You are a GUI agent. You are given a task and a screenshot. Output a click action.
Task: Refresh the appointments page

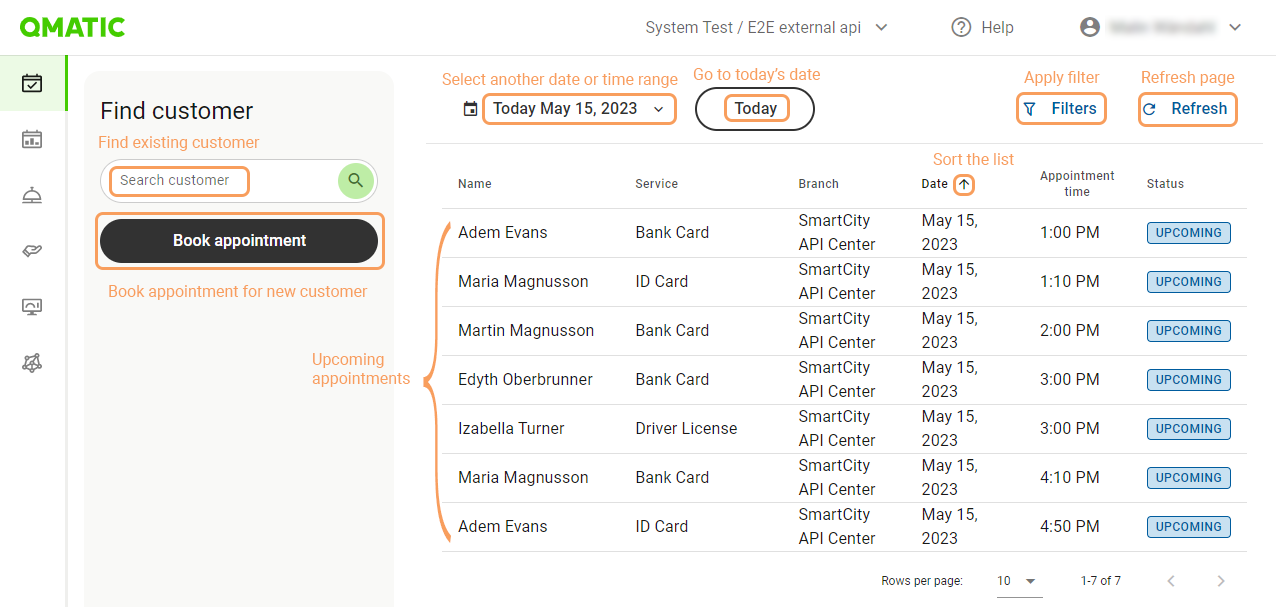click(x=1187, y=109)
